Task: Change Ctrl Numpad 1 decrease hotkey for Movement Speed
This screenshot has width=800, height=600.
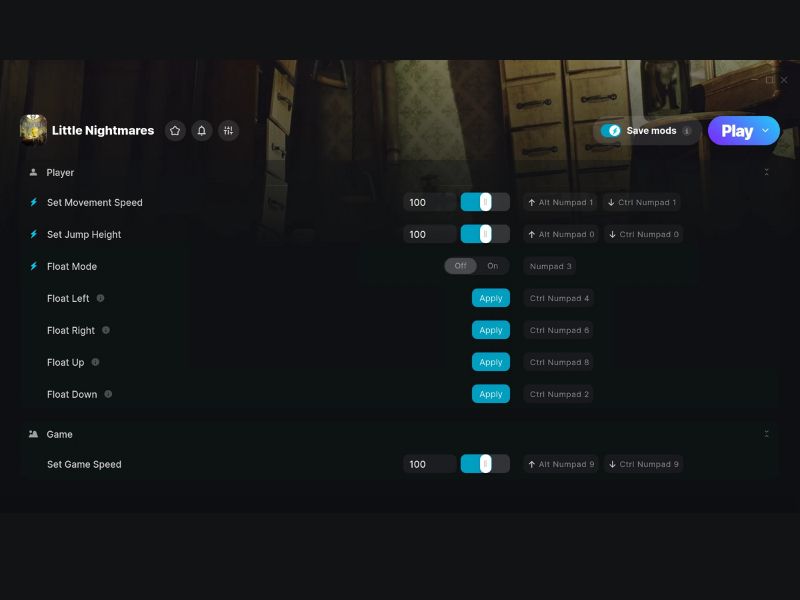Action: [x=642, y=203]
